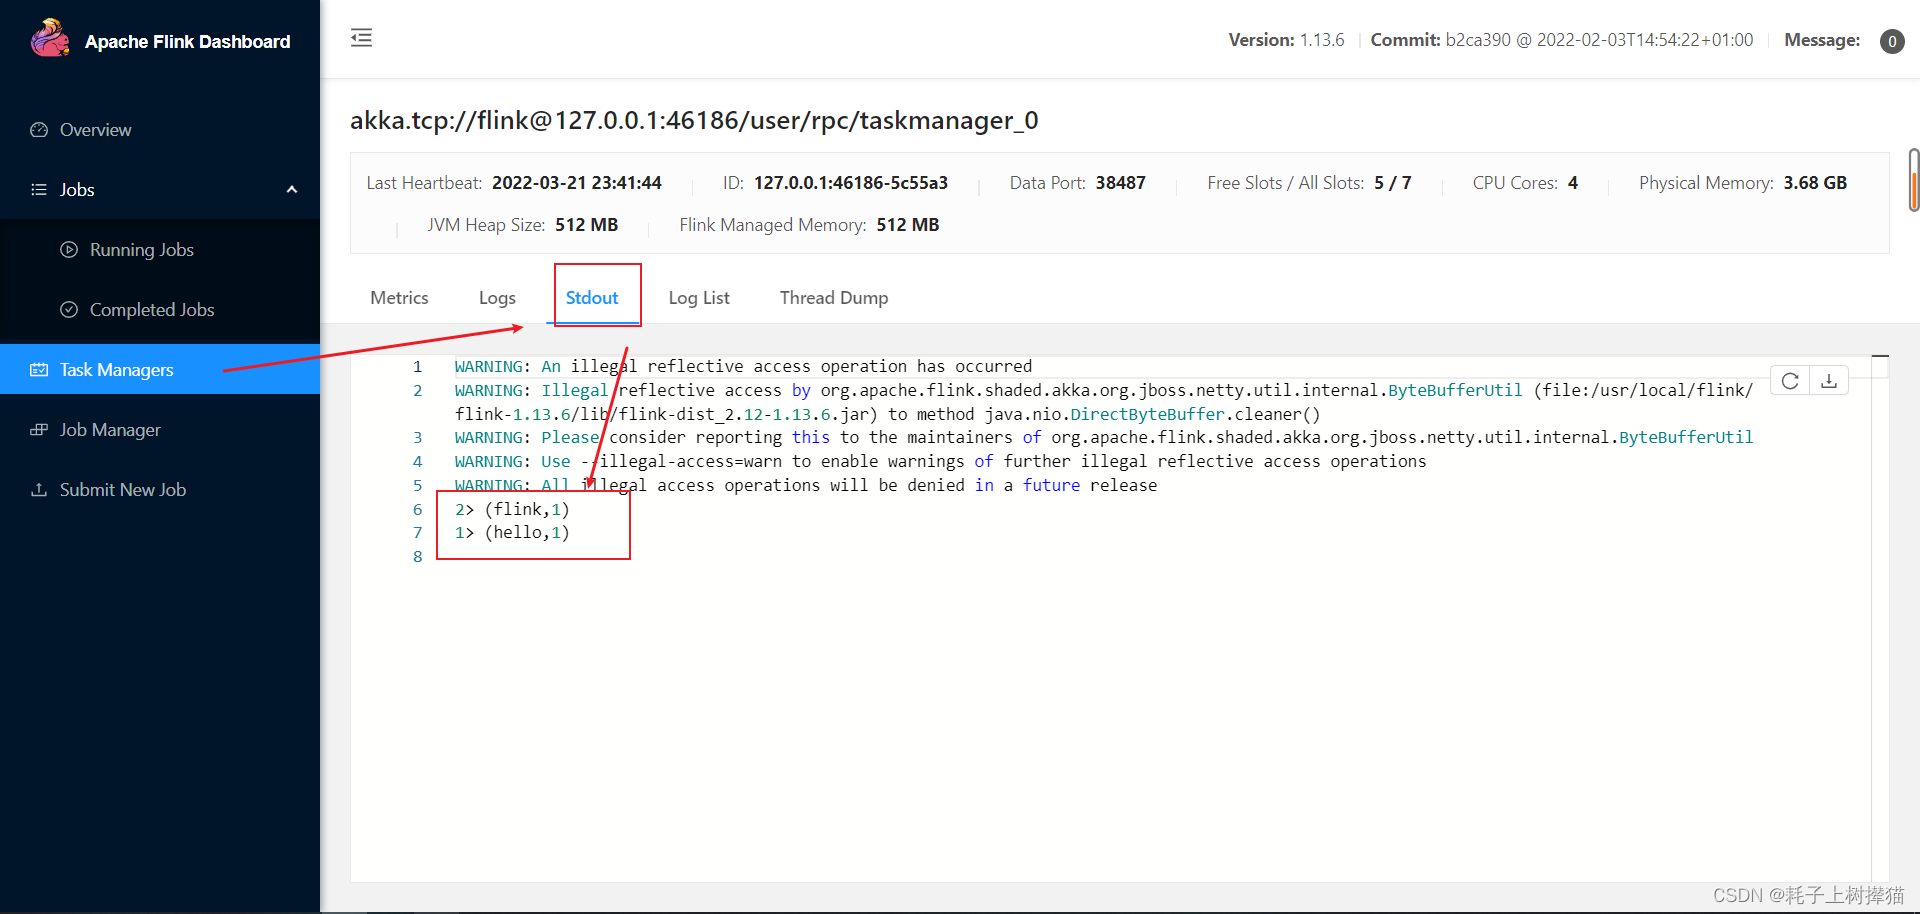
Task: Open the Log List tab
Action: [x=699, y=298]
